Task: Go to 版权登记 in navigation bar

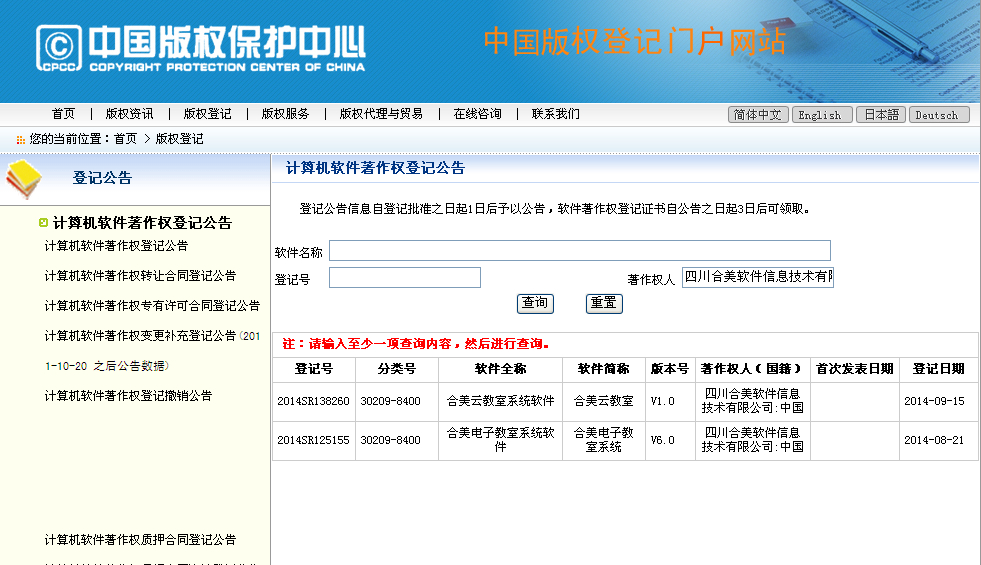Action: click(x=207, y=114)
